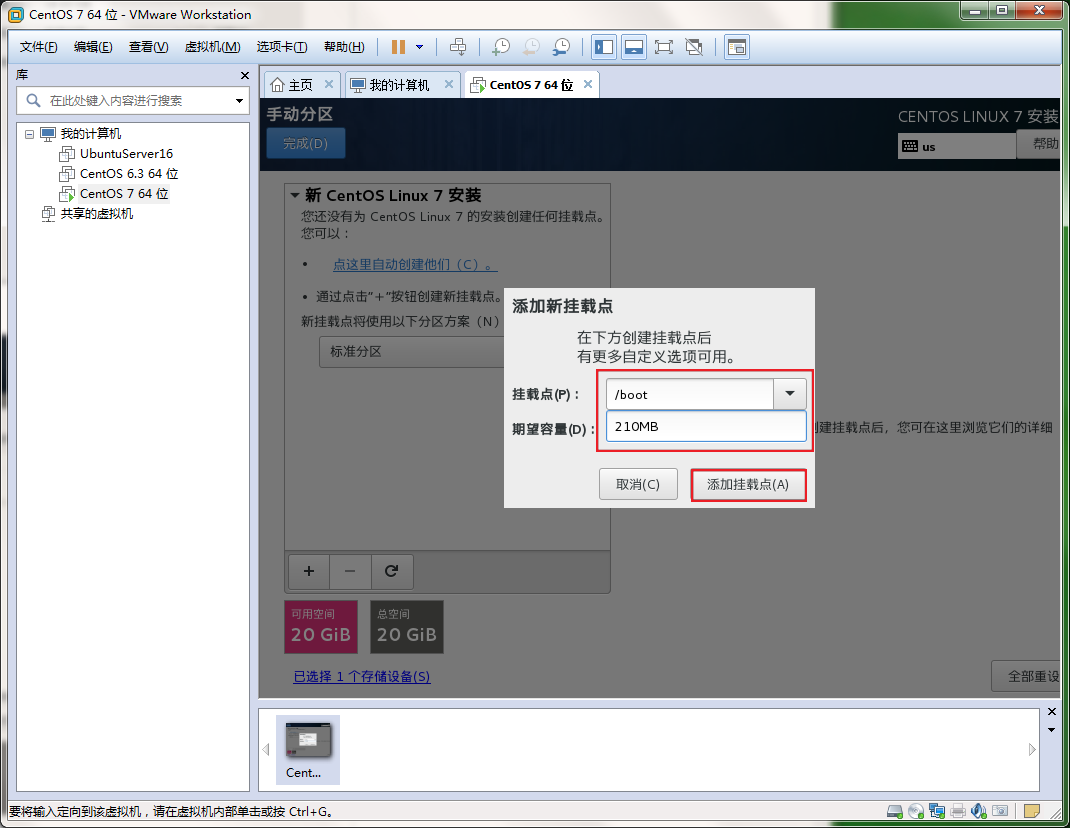Toggle the library sidebar view
This screenshot has width=1070, height=828.
pos(604,47)
